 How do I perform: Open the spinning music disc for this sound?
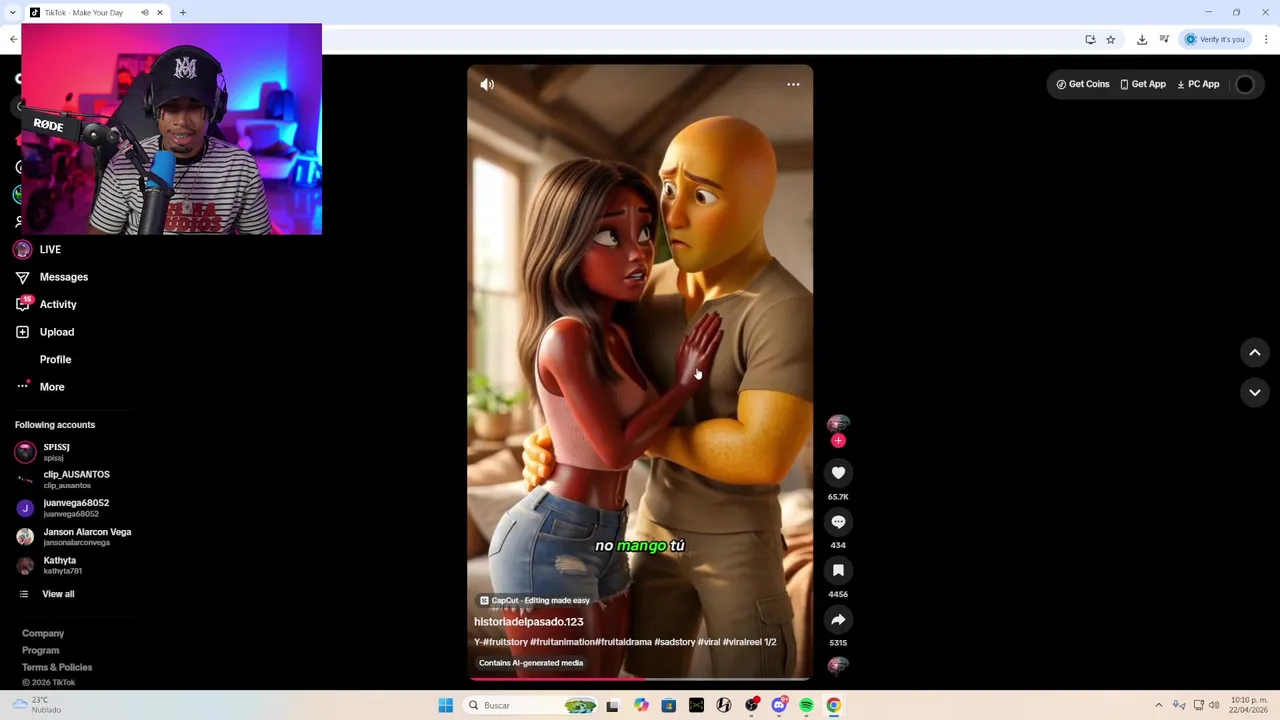838,666
